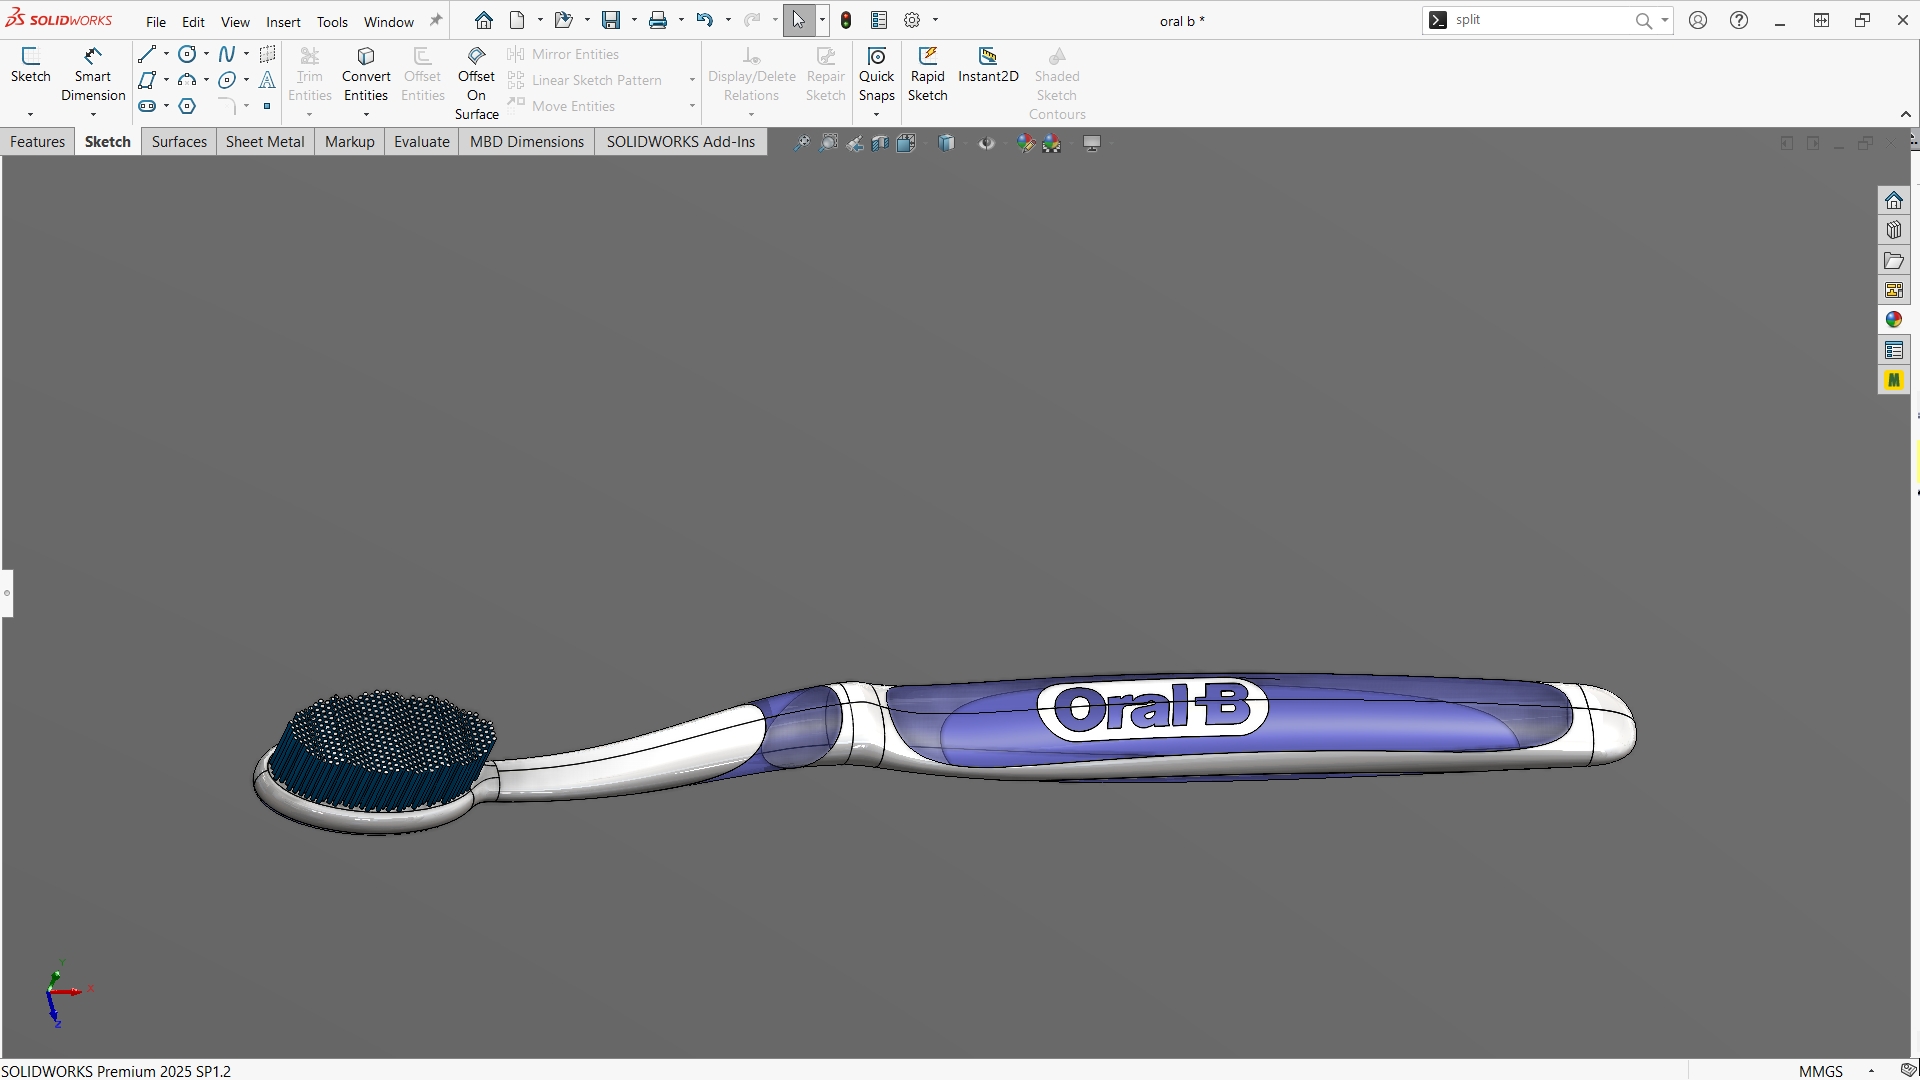
Task: Click the Section View icon
Action: (x=880, y=143)
